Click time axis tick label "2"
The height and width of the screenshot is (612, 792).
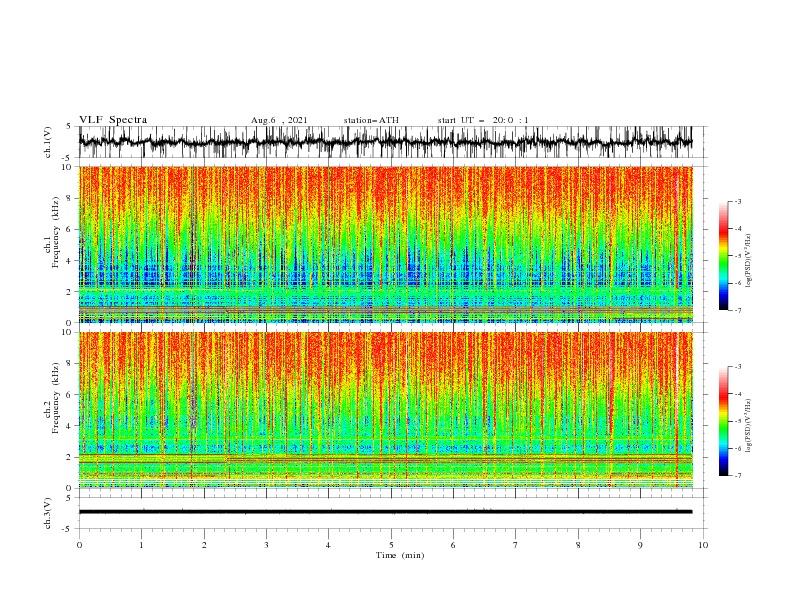click(204, 545)
